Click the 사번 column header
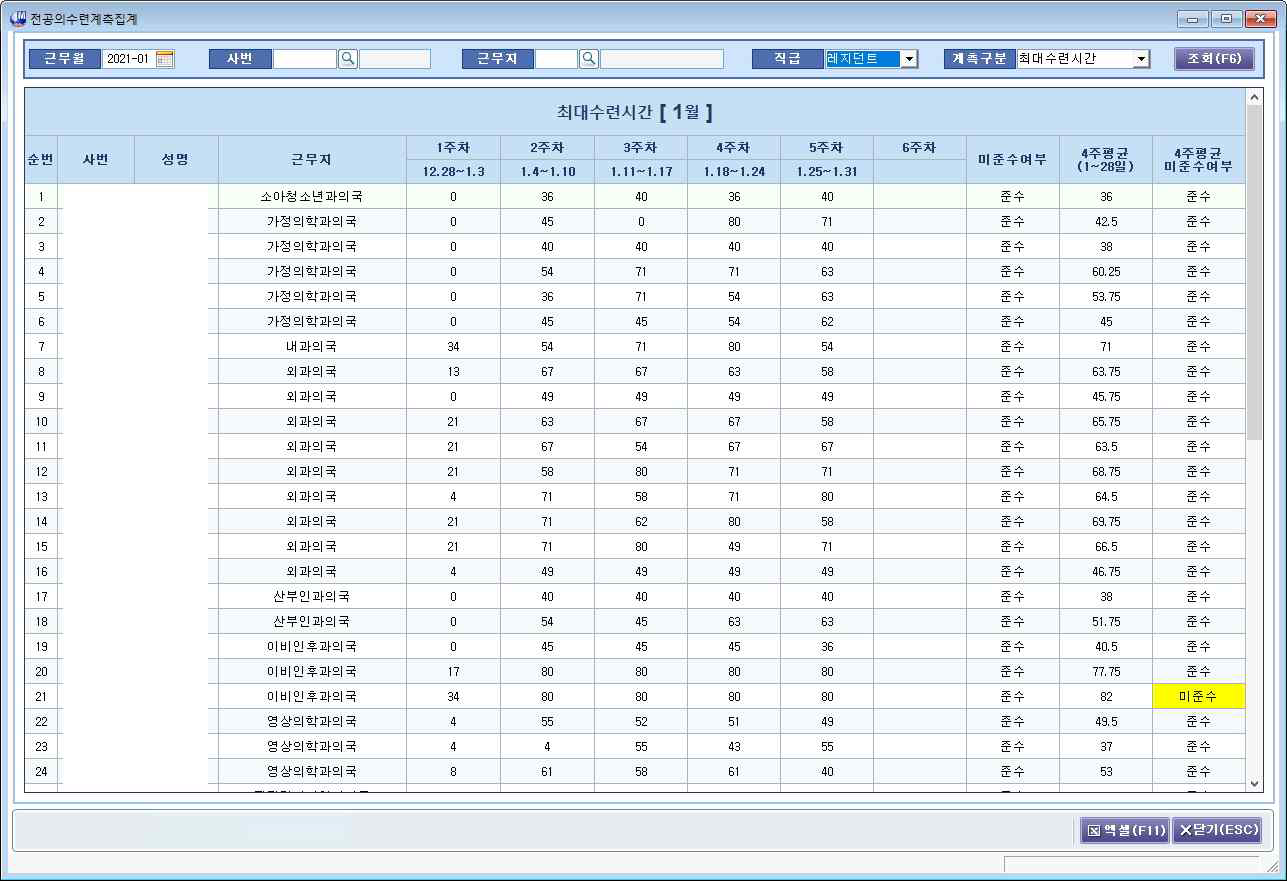1287x881 pixels. coord(95,160)
